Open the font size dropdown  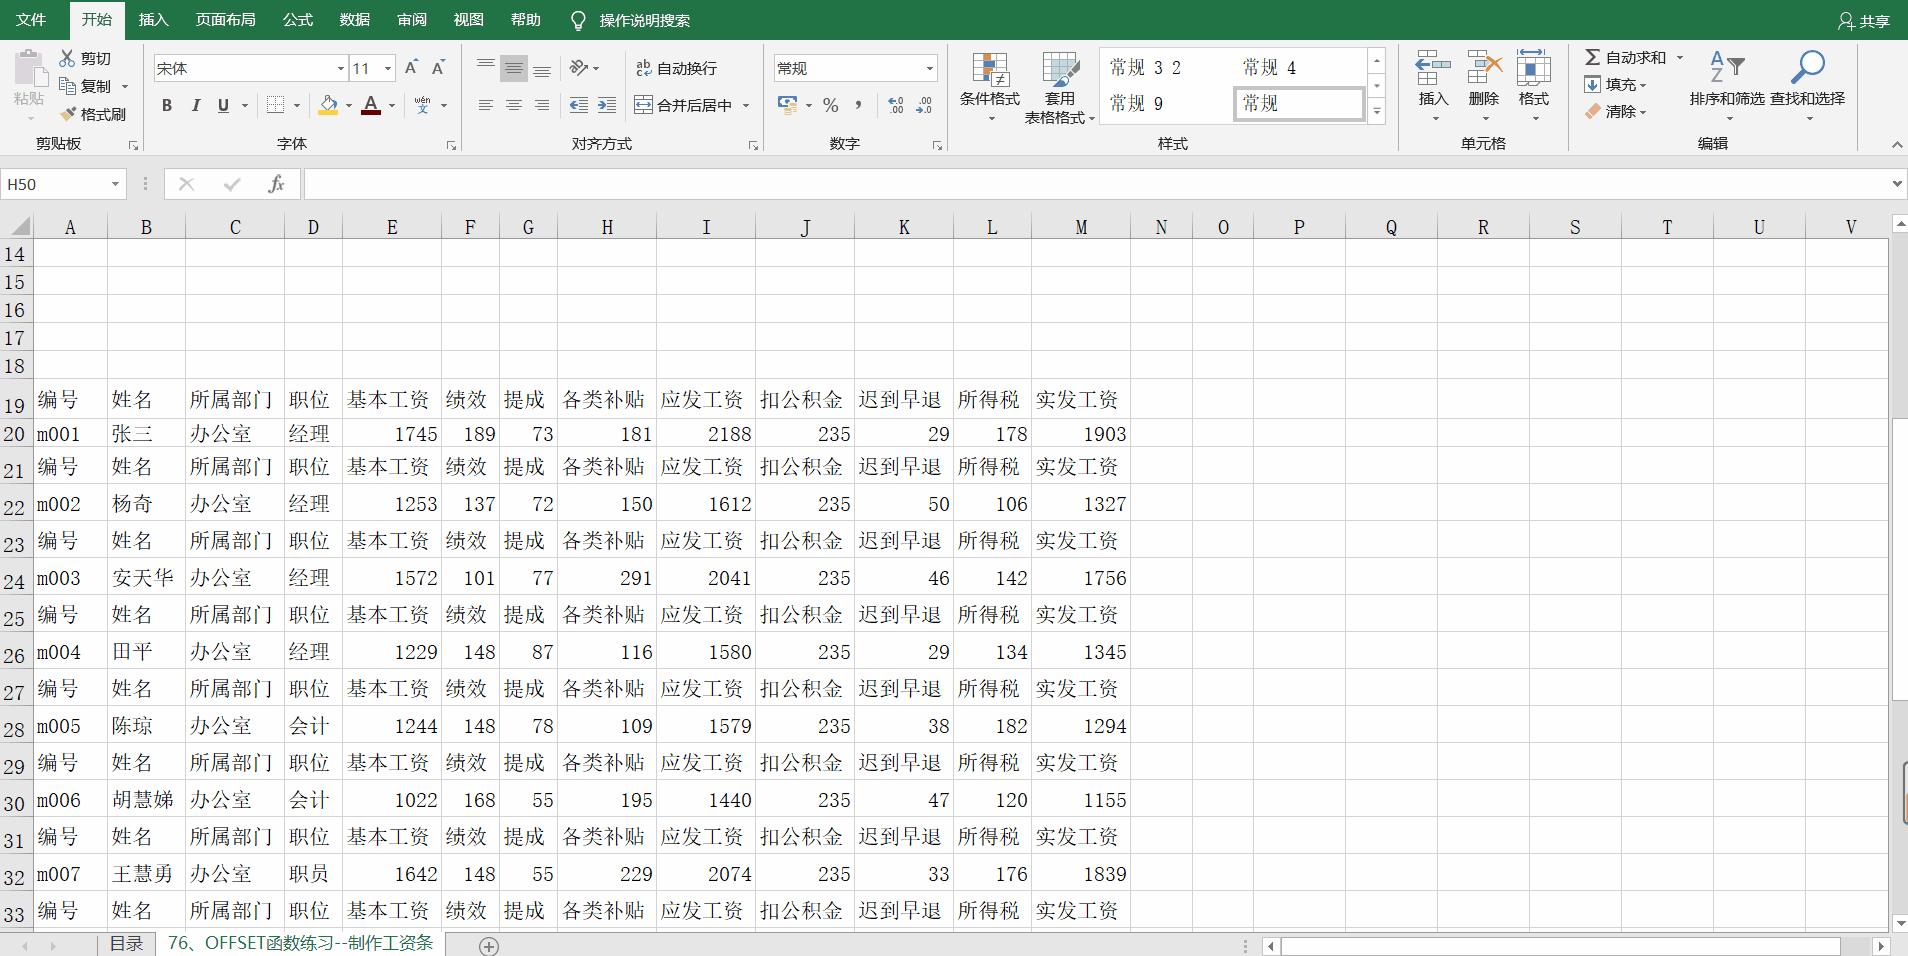(388, 68)
